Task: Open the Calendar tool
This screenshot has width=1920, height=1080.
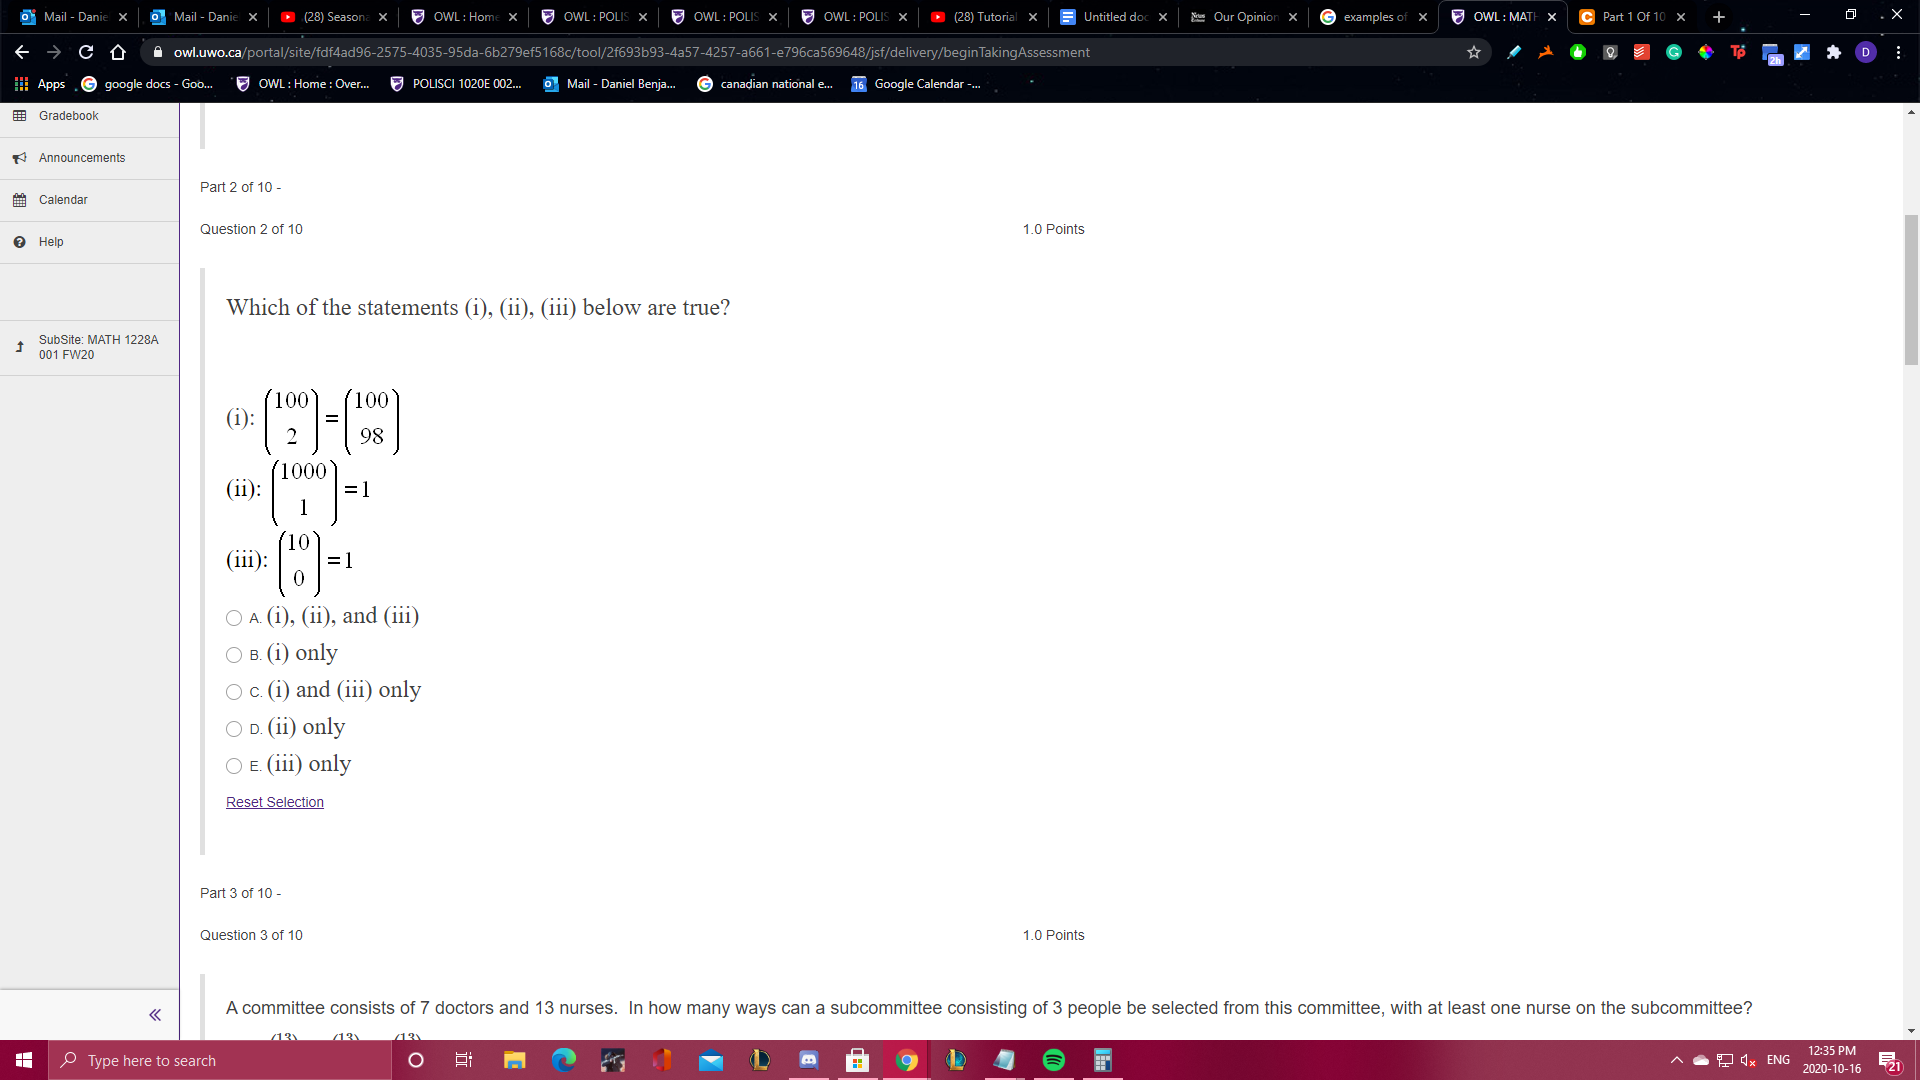Action: (x=63, y=199)
